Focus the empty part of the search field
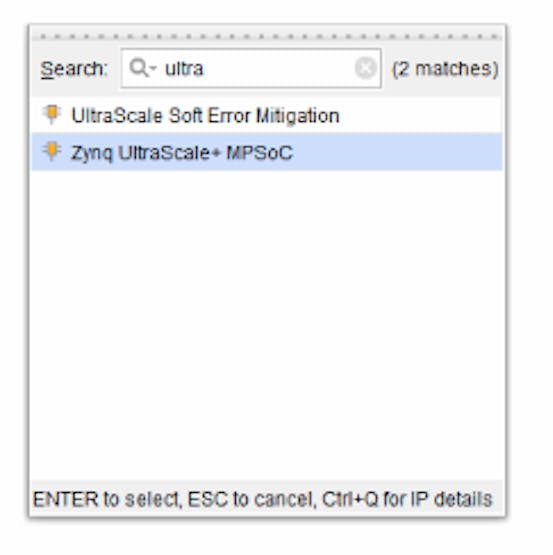This screenshot has height=555, width=553. click(x=278, y=68)
